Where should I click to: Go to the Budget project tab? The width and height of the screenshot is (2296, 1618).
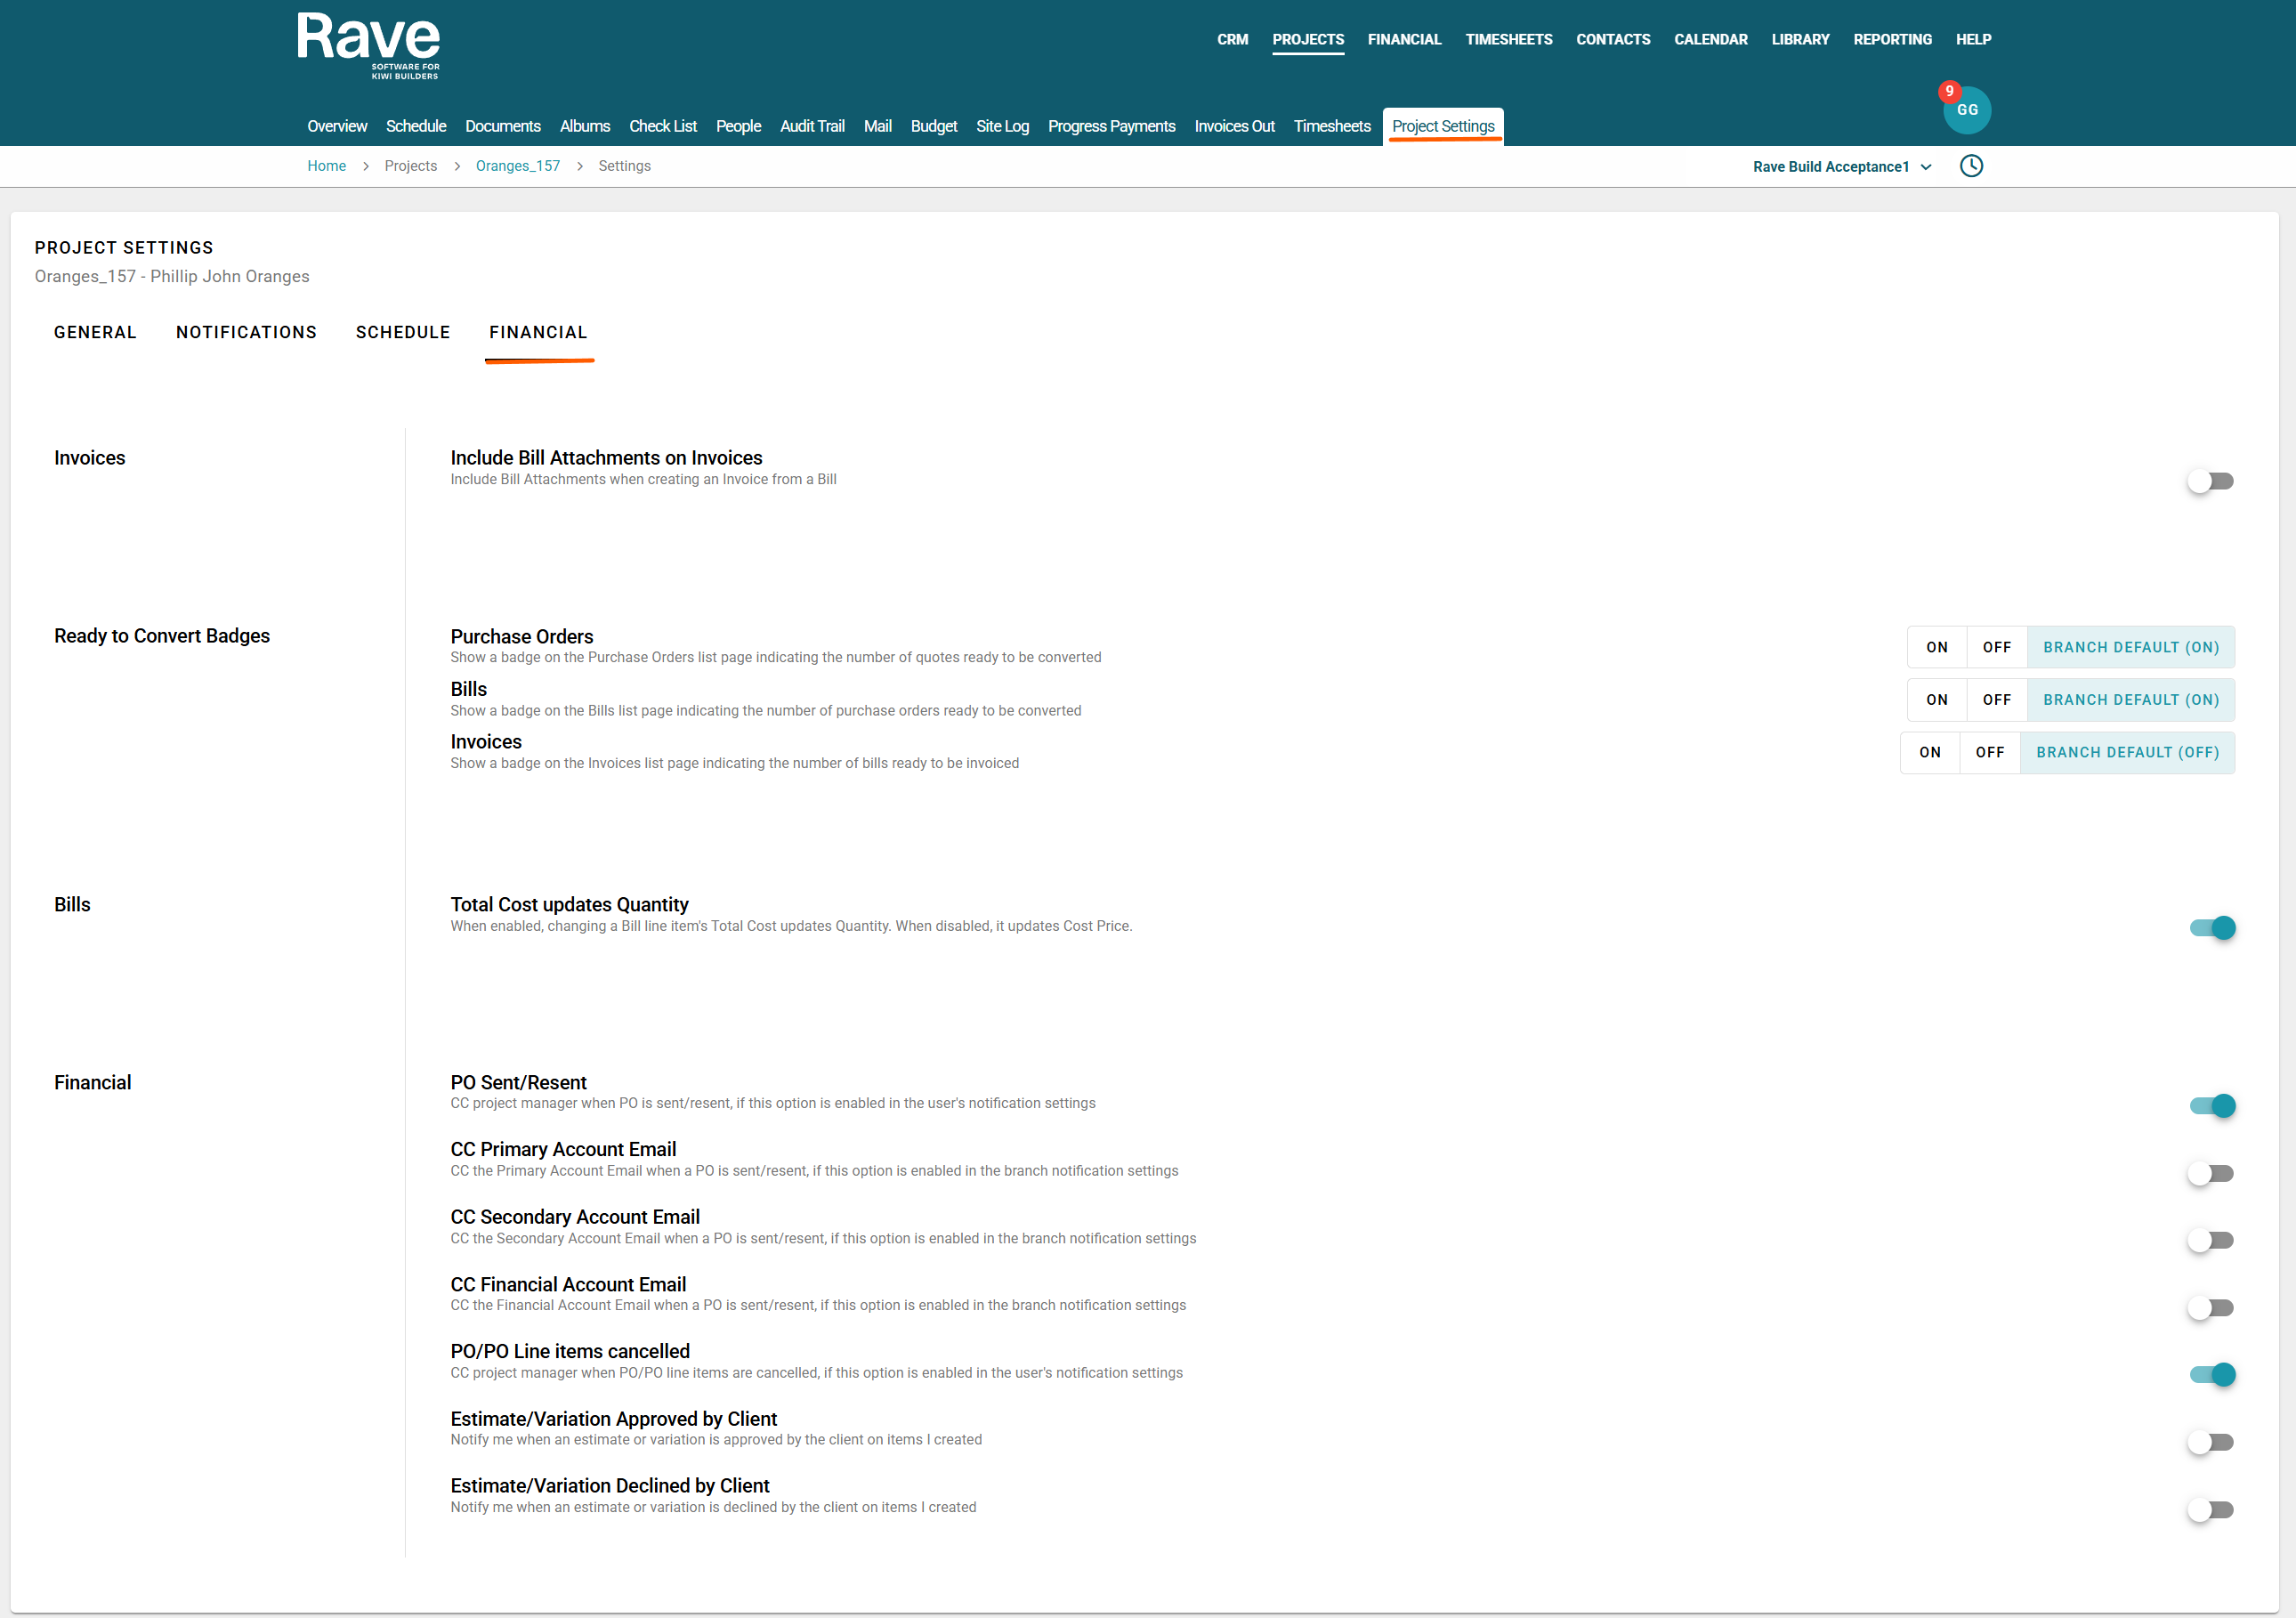point(933,126)
